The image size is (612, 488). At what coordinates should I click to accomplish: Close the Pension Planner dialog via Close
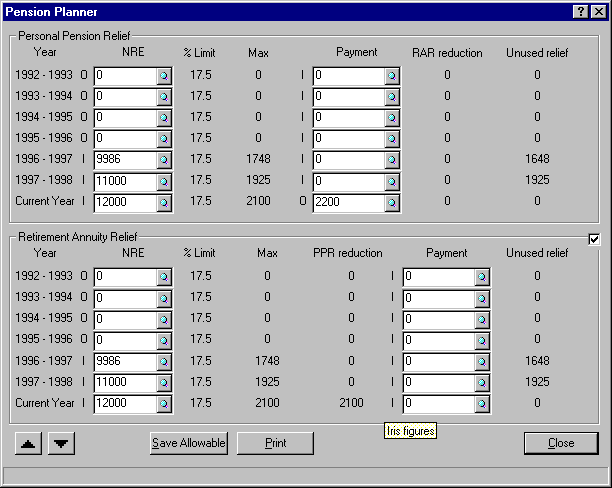click(561, 443)
